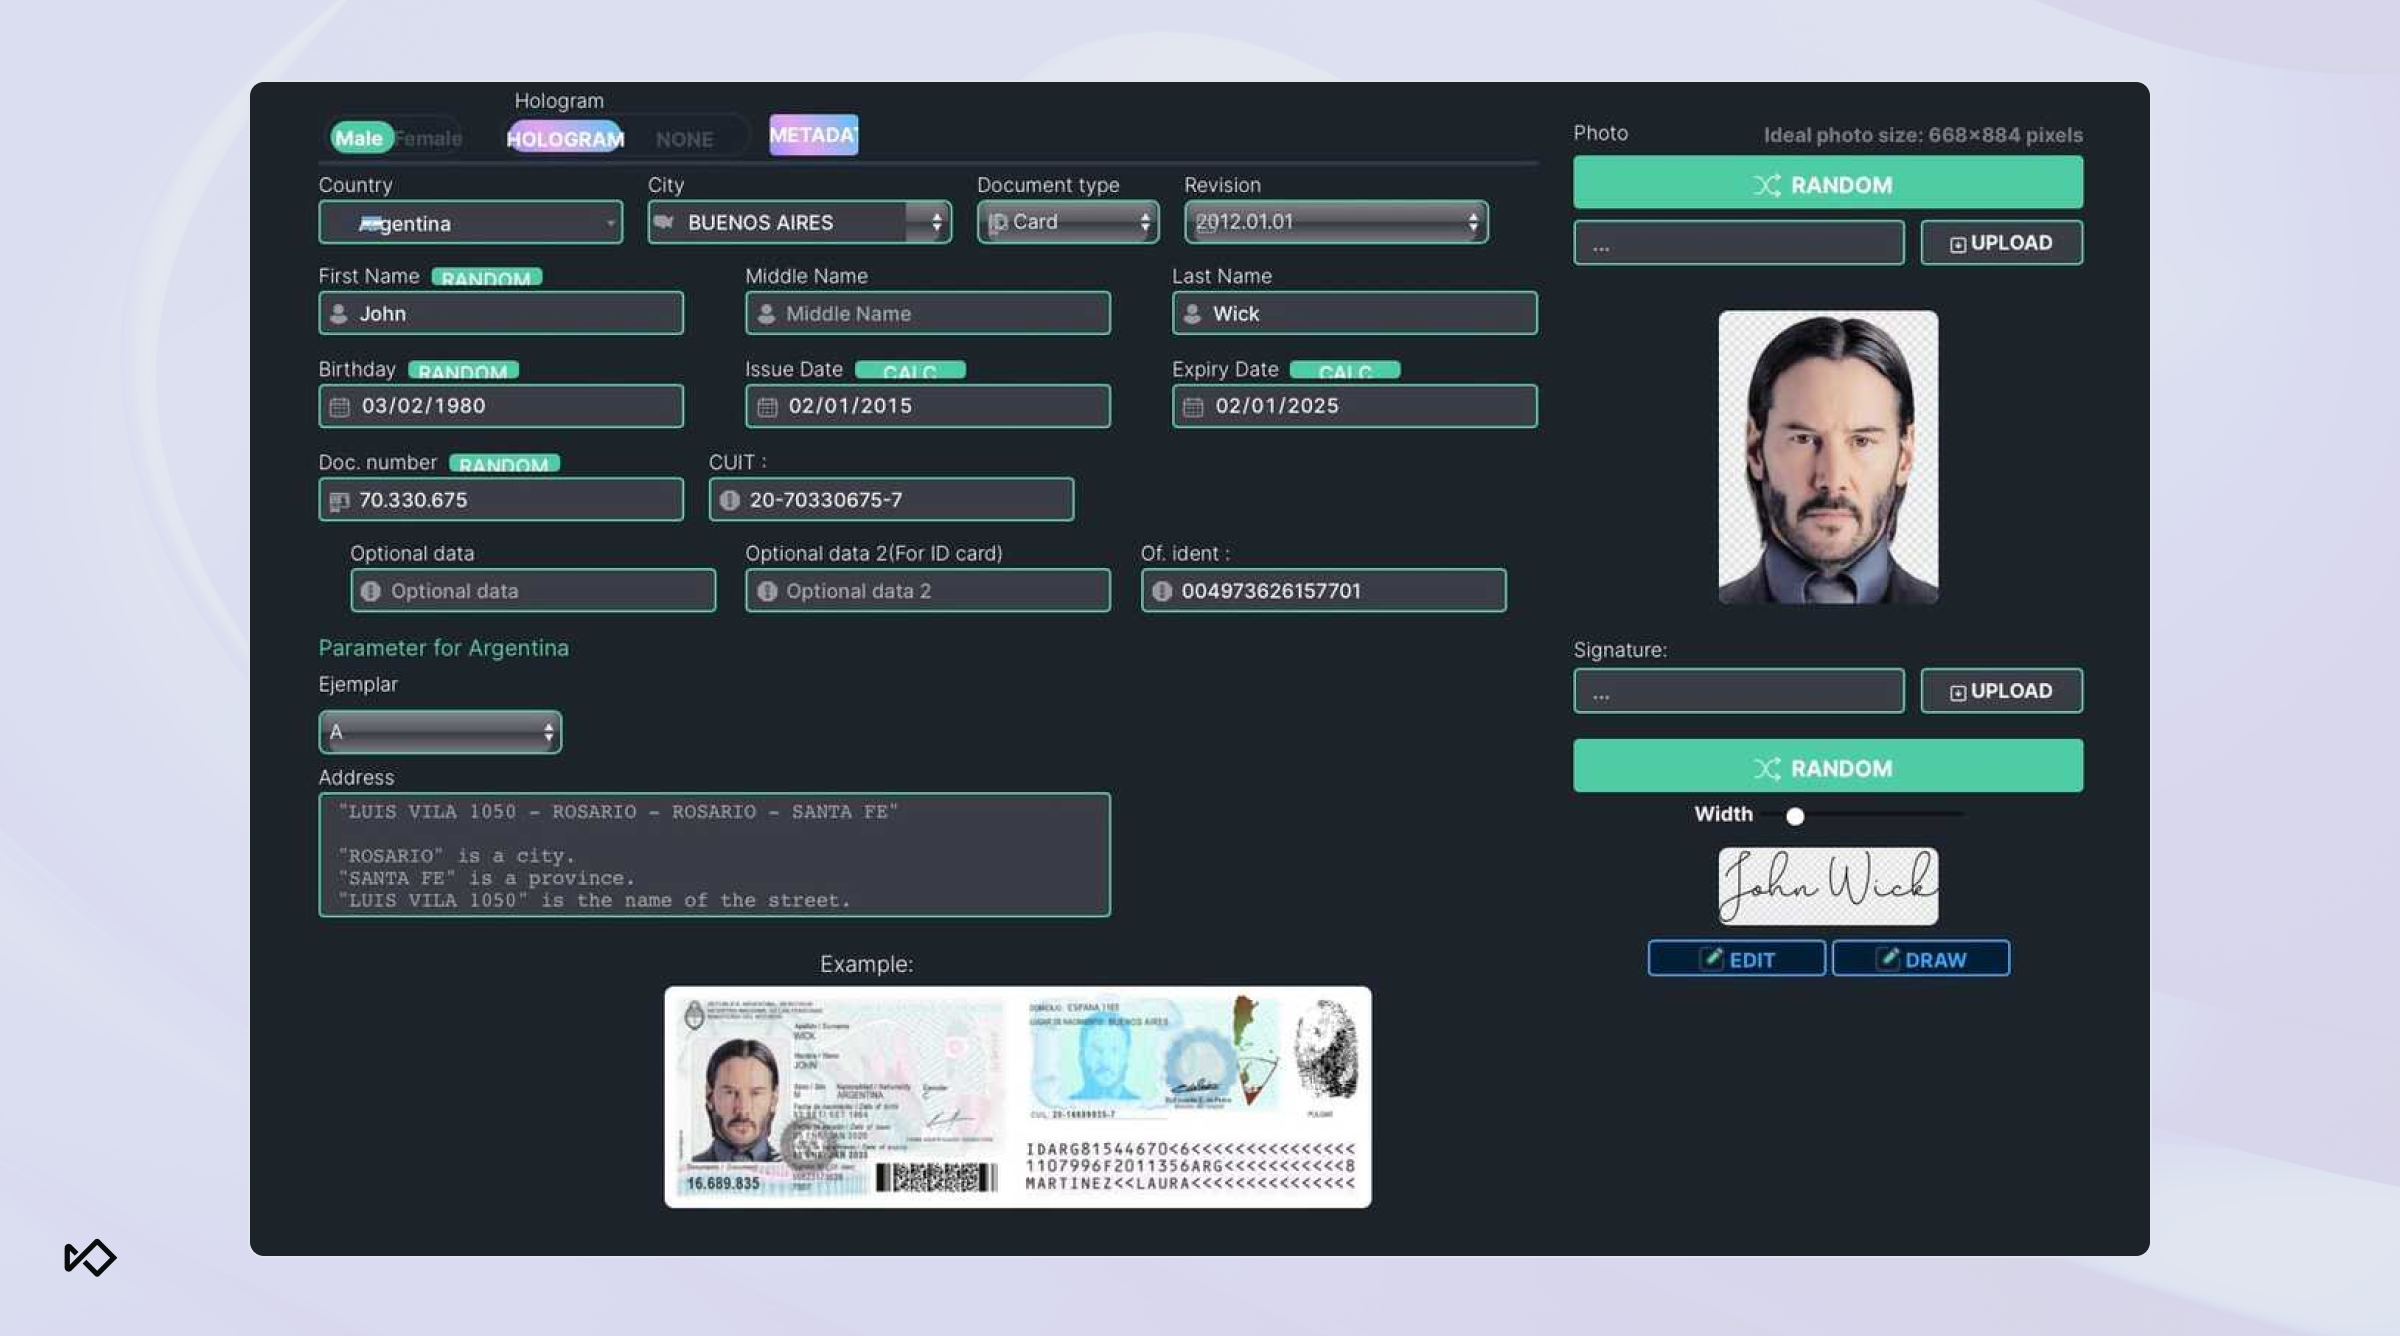The height and width of the screenshot is (1336, 2400).
Task: Open the Country dropdown showing Argentina
Action: [x=470, y=223]
